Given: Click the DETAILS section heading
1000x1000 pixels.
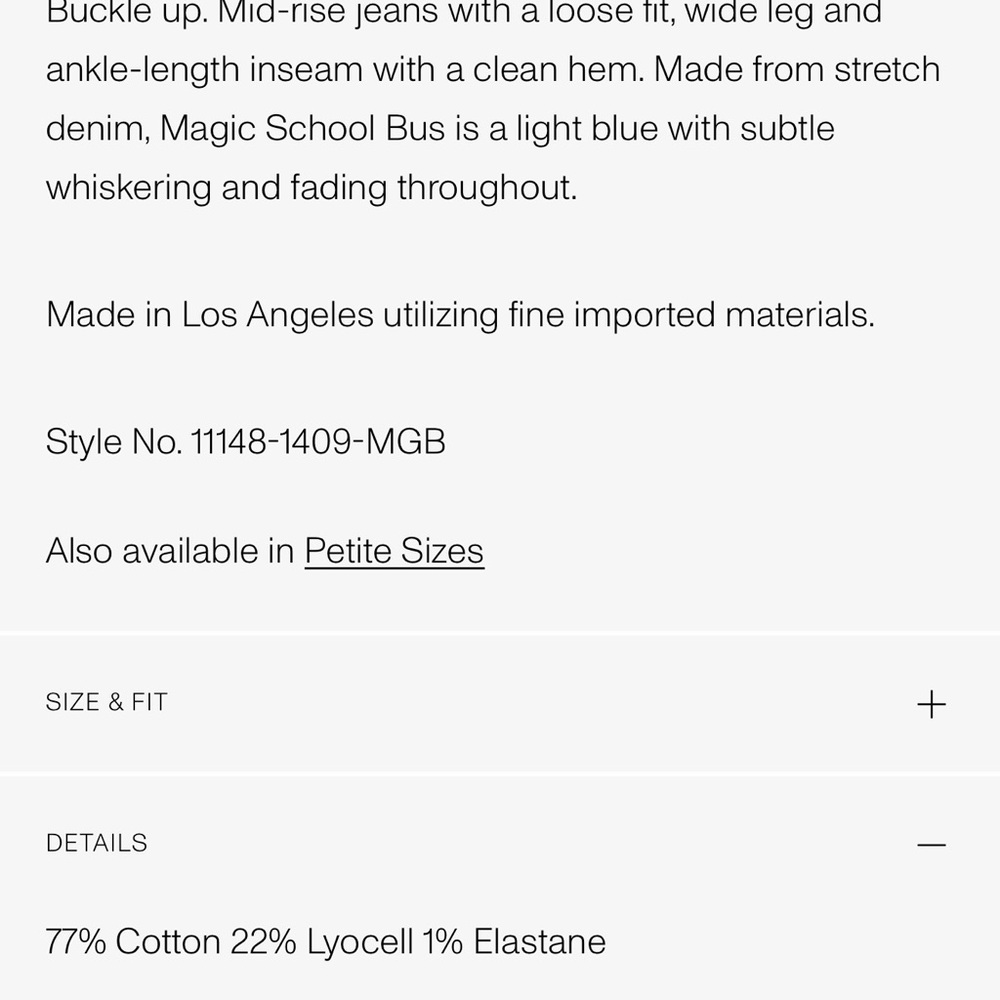Looking at the screenshot, I should [x=96, y=843].
